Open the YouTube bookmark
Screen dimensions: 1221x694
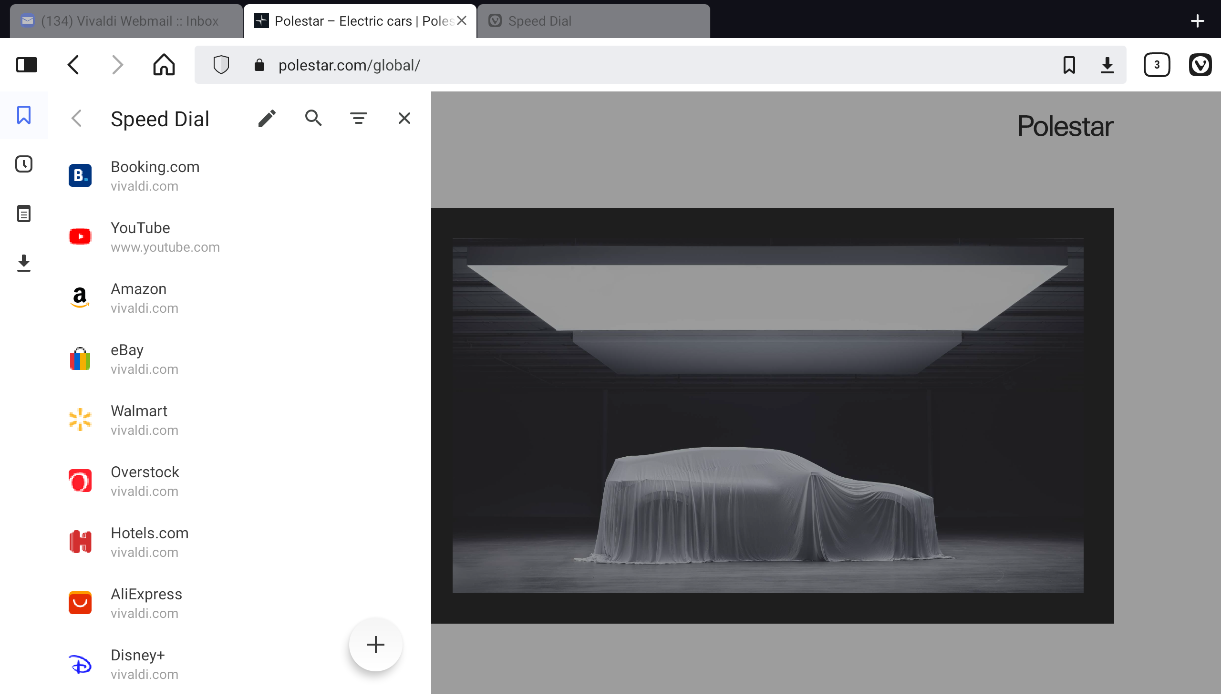pos(241,237)
